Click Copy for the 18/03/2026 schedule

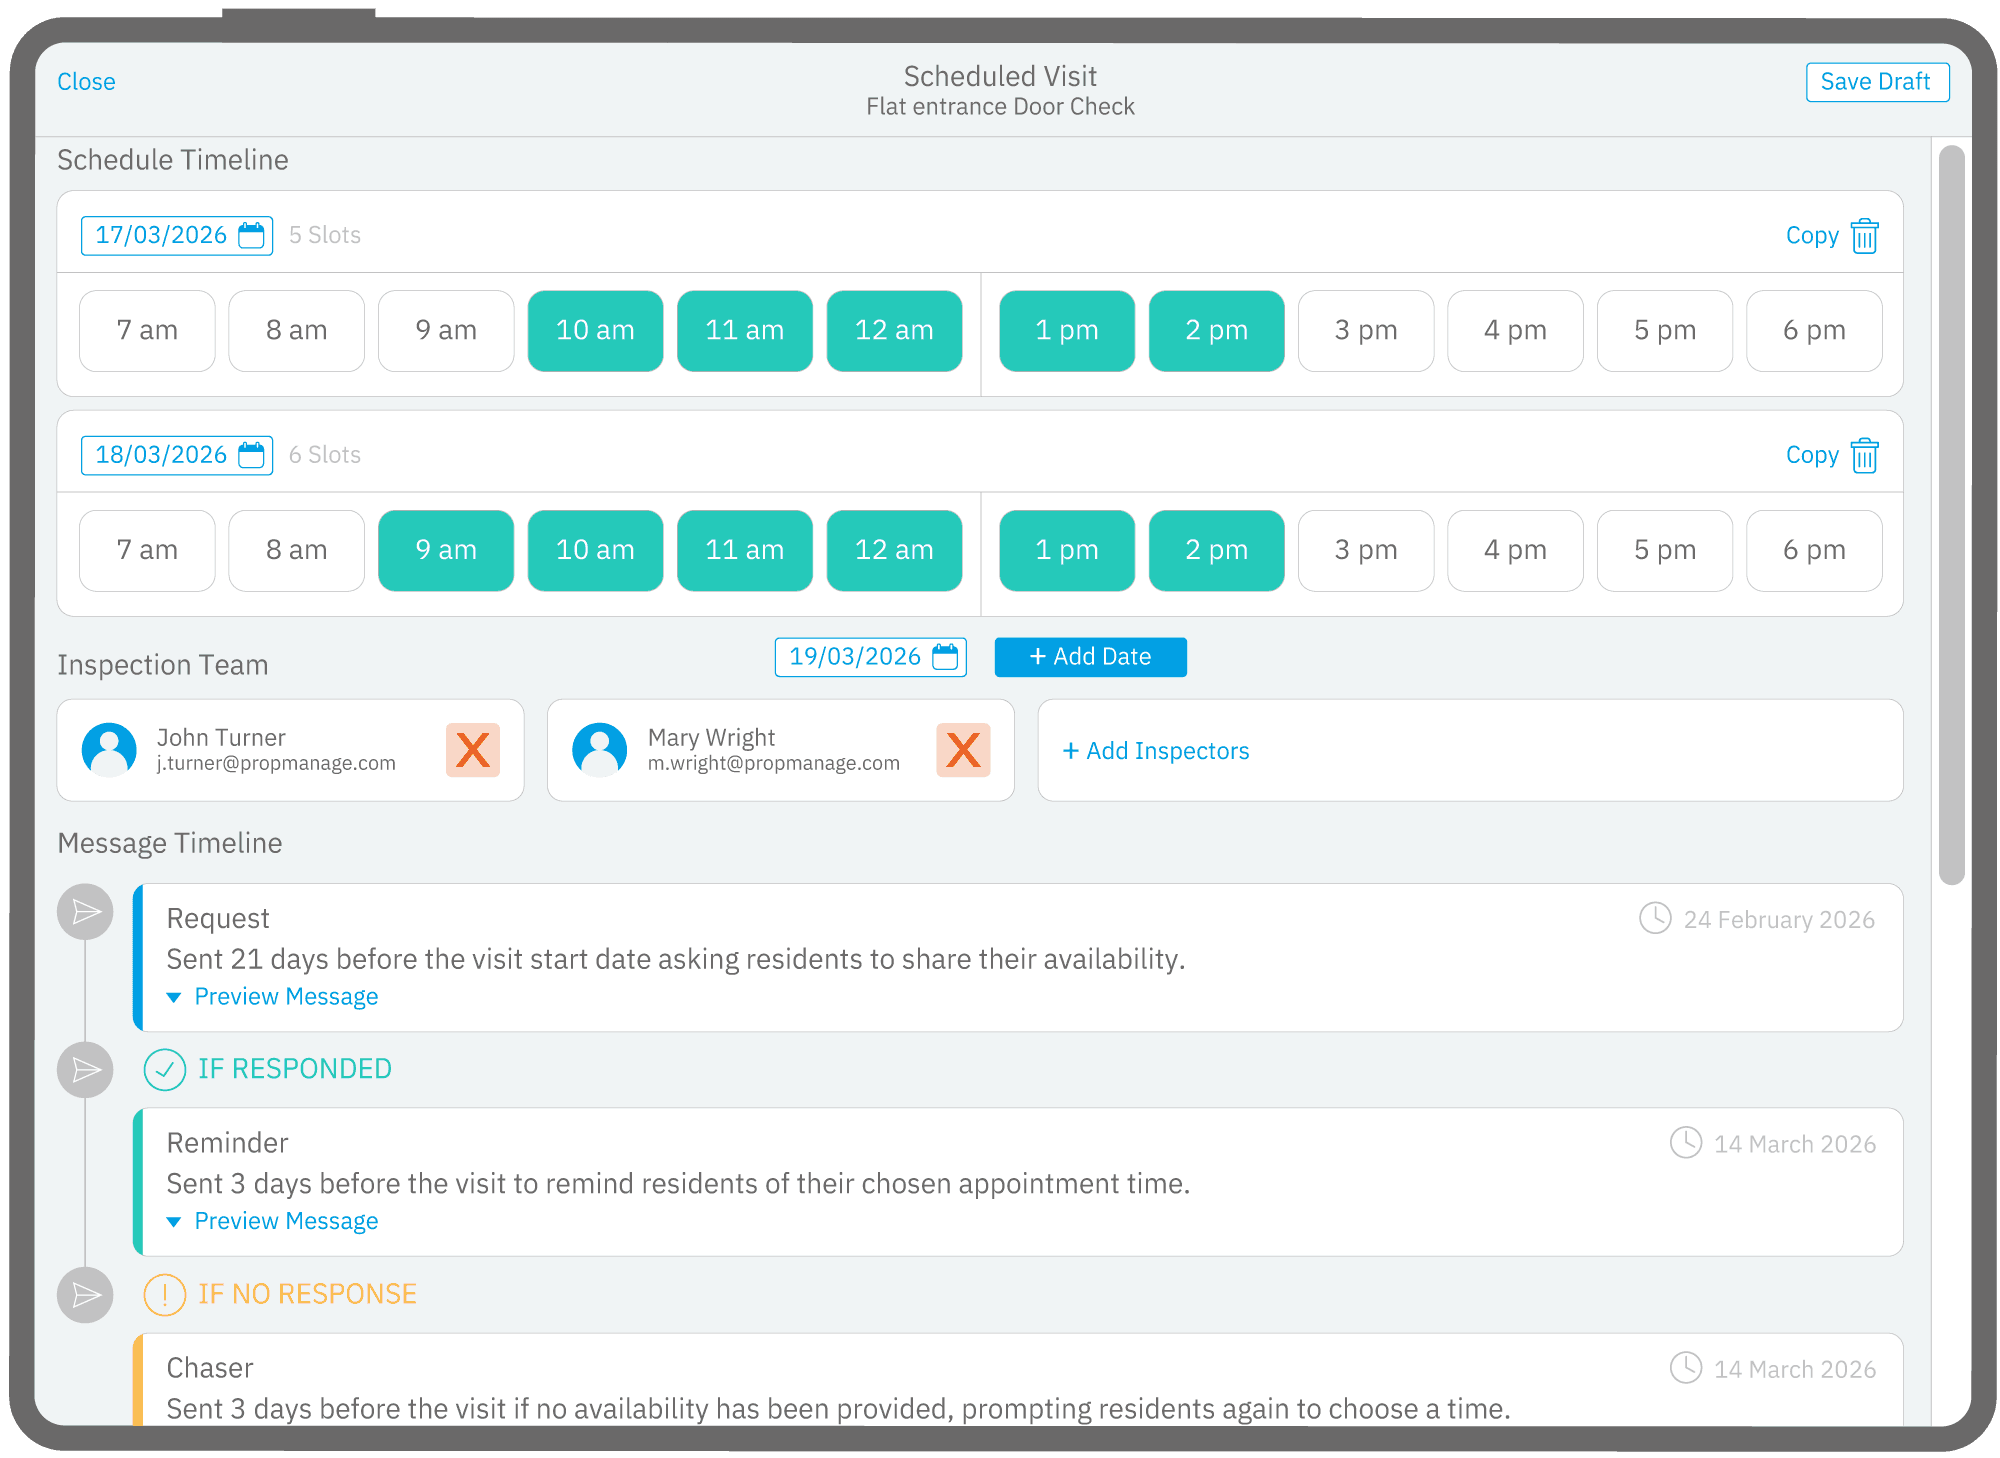click(x=1811, y=456)
